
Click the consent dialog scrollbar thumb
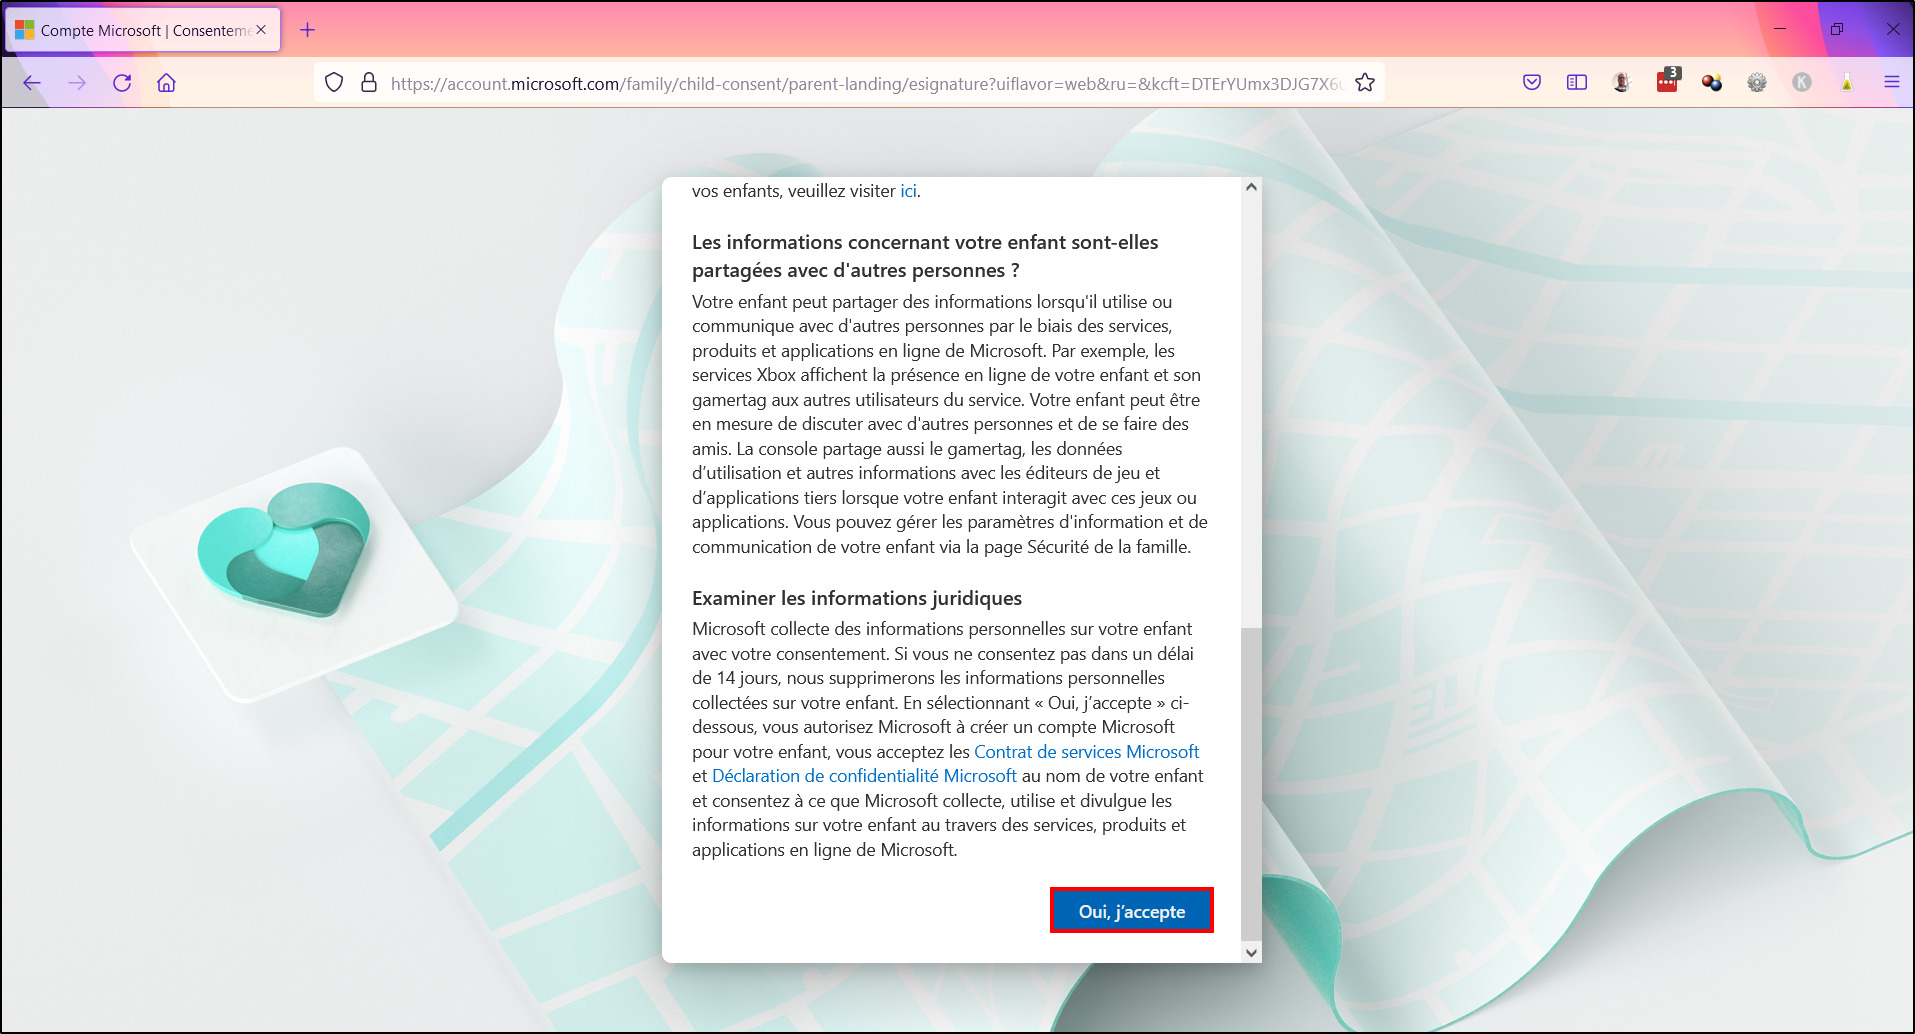point(1251,785)
